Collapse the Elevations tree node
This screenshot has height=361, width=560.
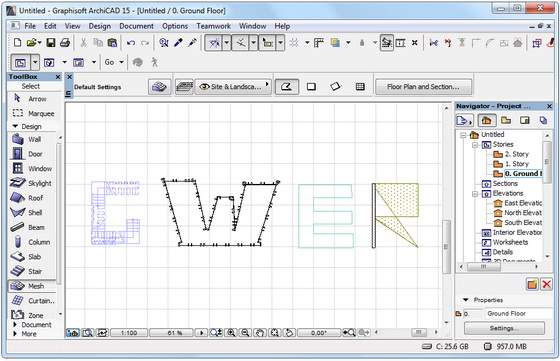(475, 194)
